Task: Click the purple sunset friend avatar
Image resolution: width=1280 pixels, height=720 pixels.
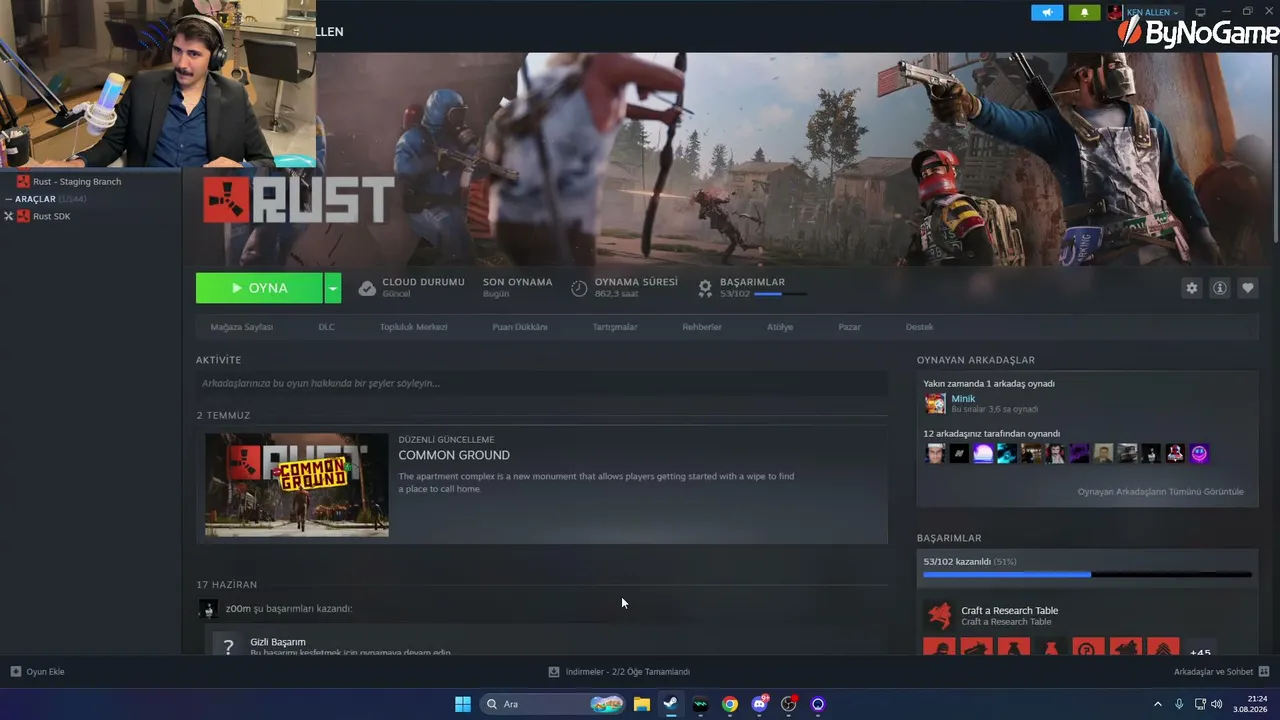Action: [983, 454]
